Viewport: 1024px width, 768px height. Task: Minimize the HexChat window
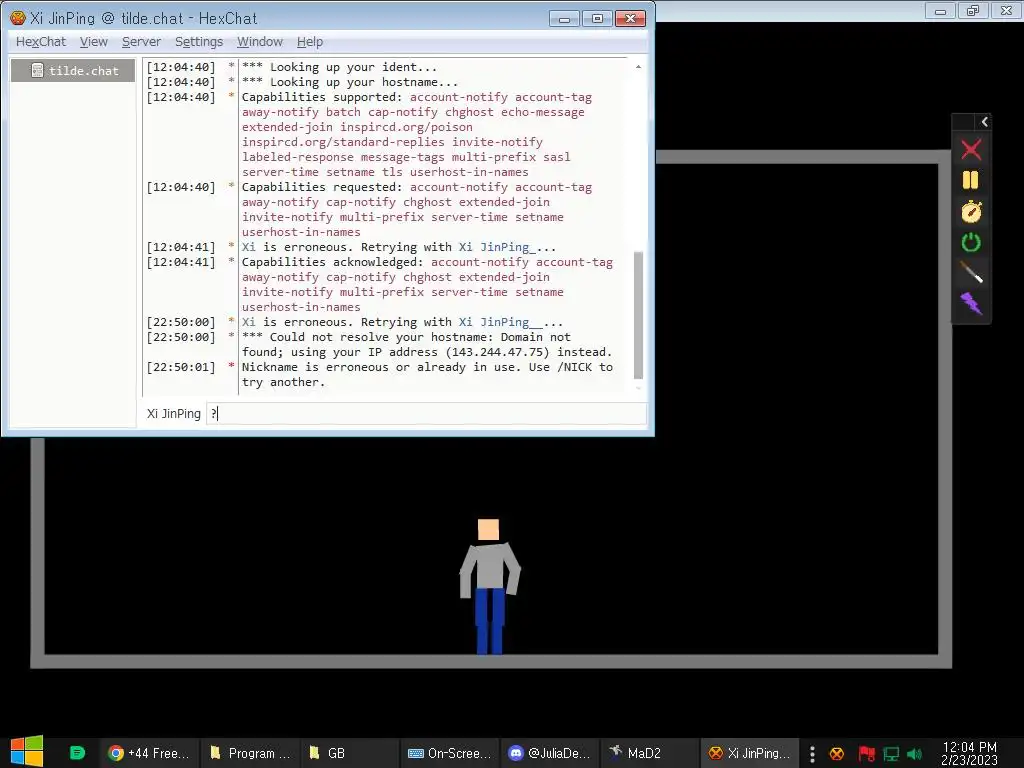(x=565, y=18)
